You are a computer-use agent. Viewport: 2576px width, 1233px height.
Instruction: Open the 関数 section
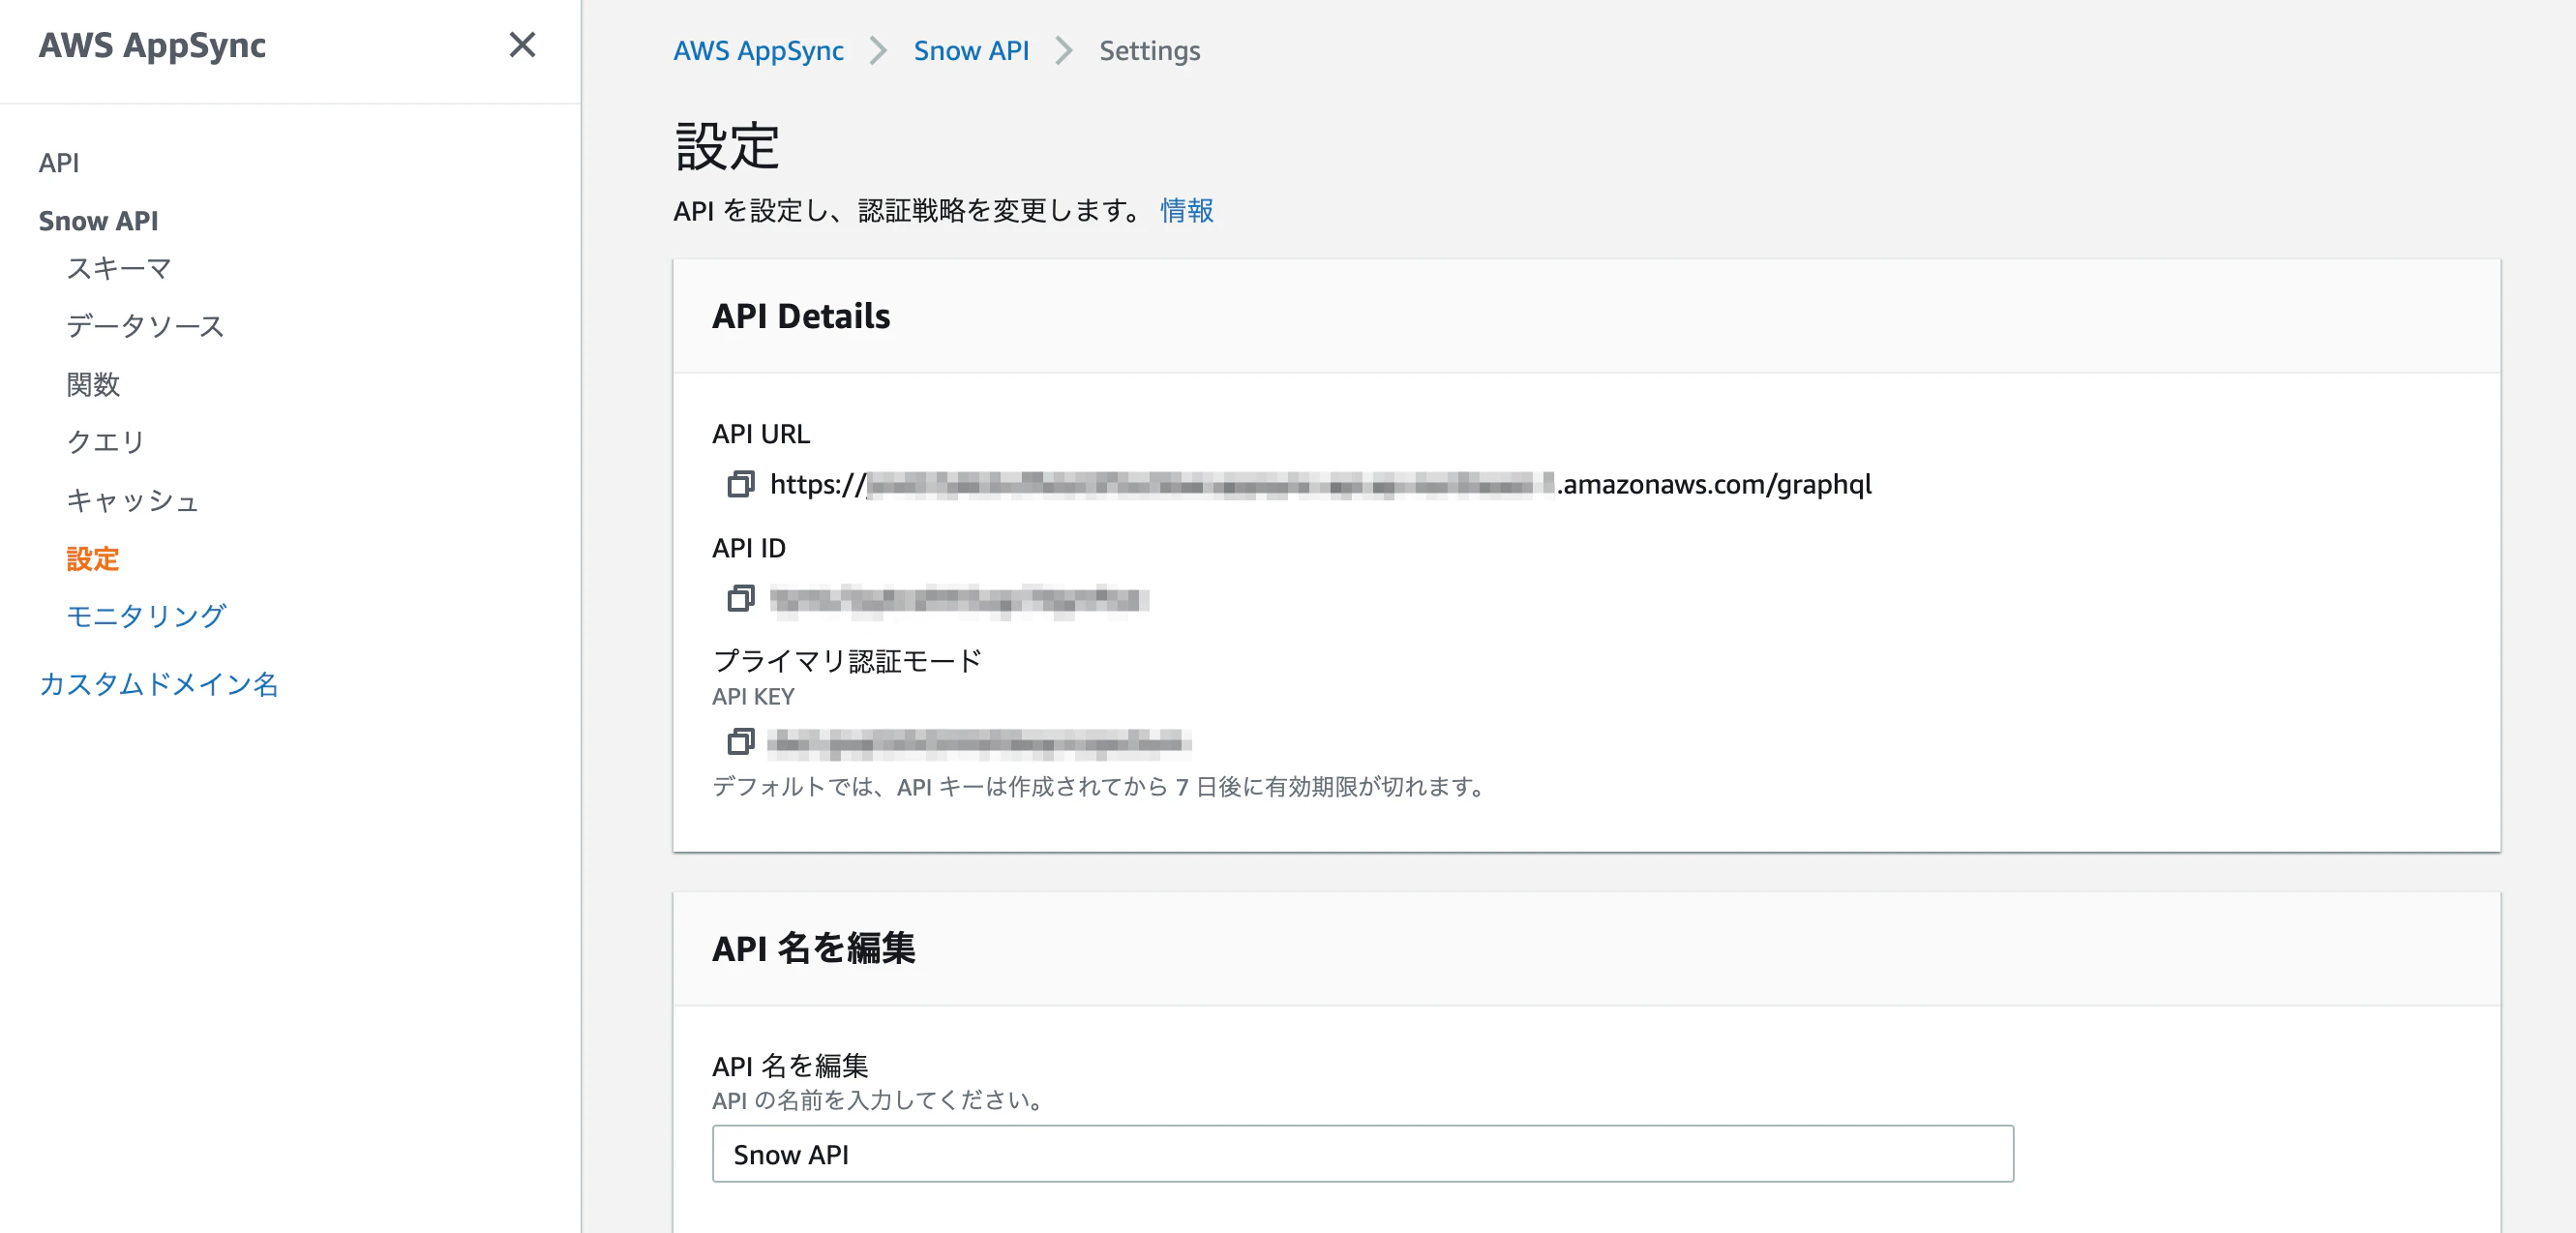tap(93, 384)
